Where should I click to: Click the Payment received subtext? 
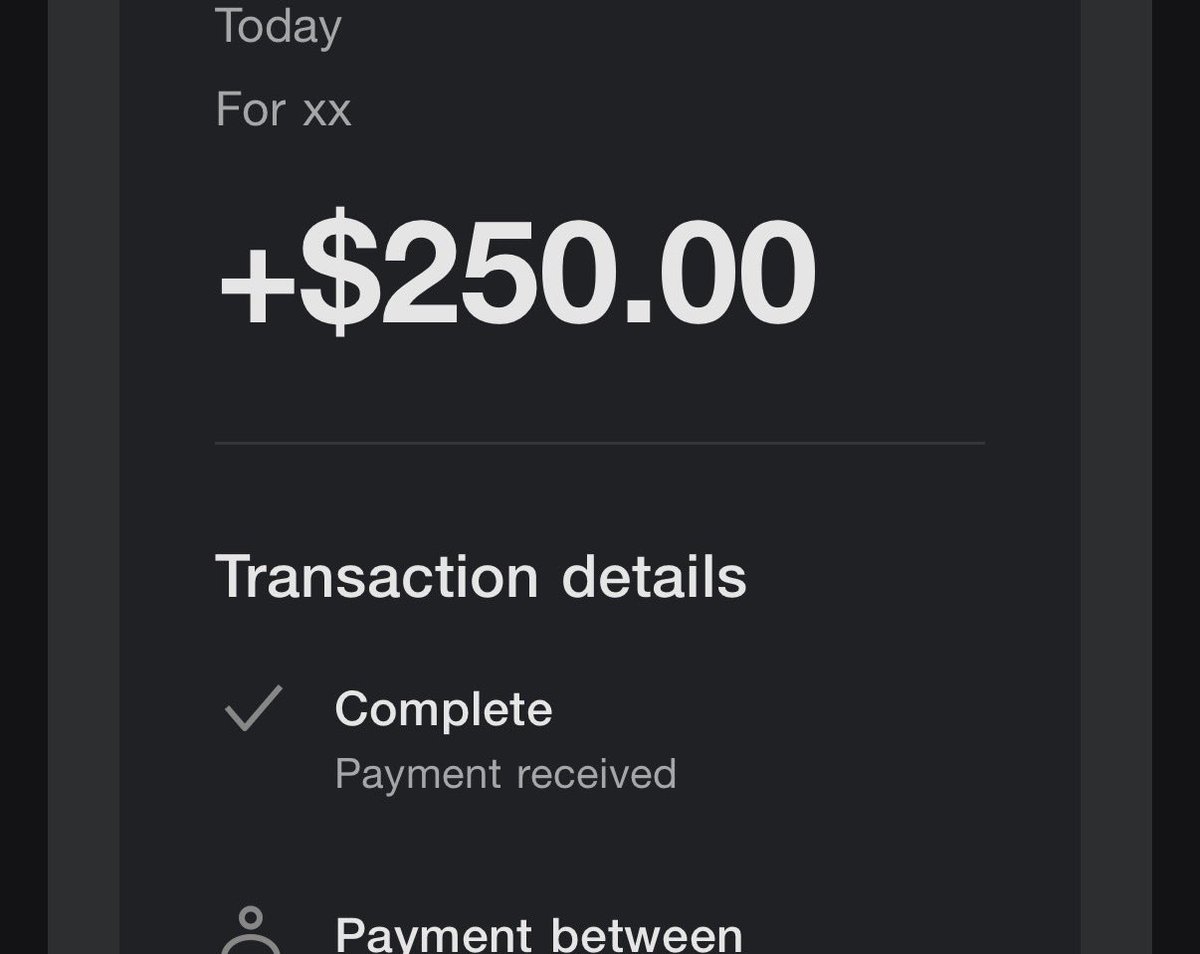(505, 774)
